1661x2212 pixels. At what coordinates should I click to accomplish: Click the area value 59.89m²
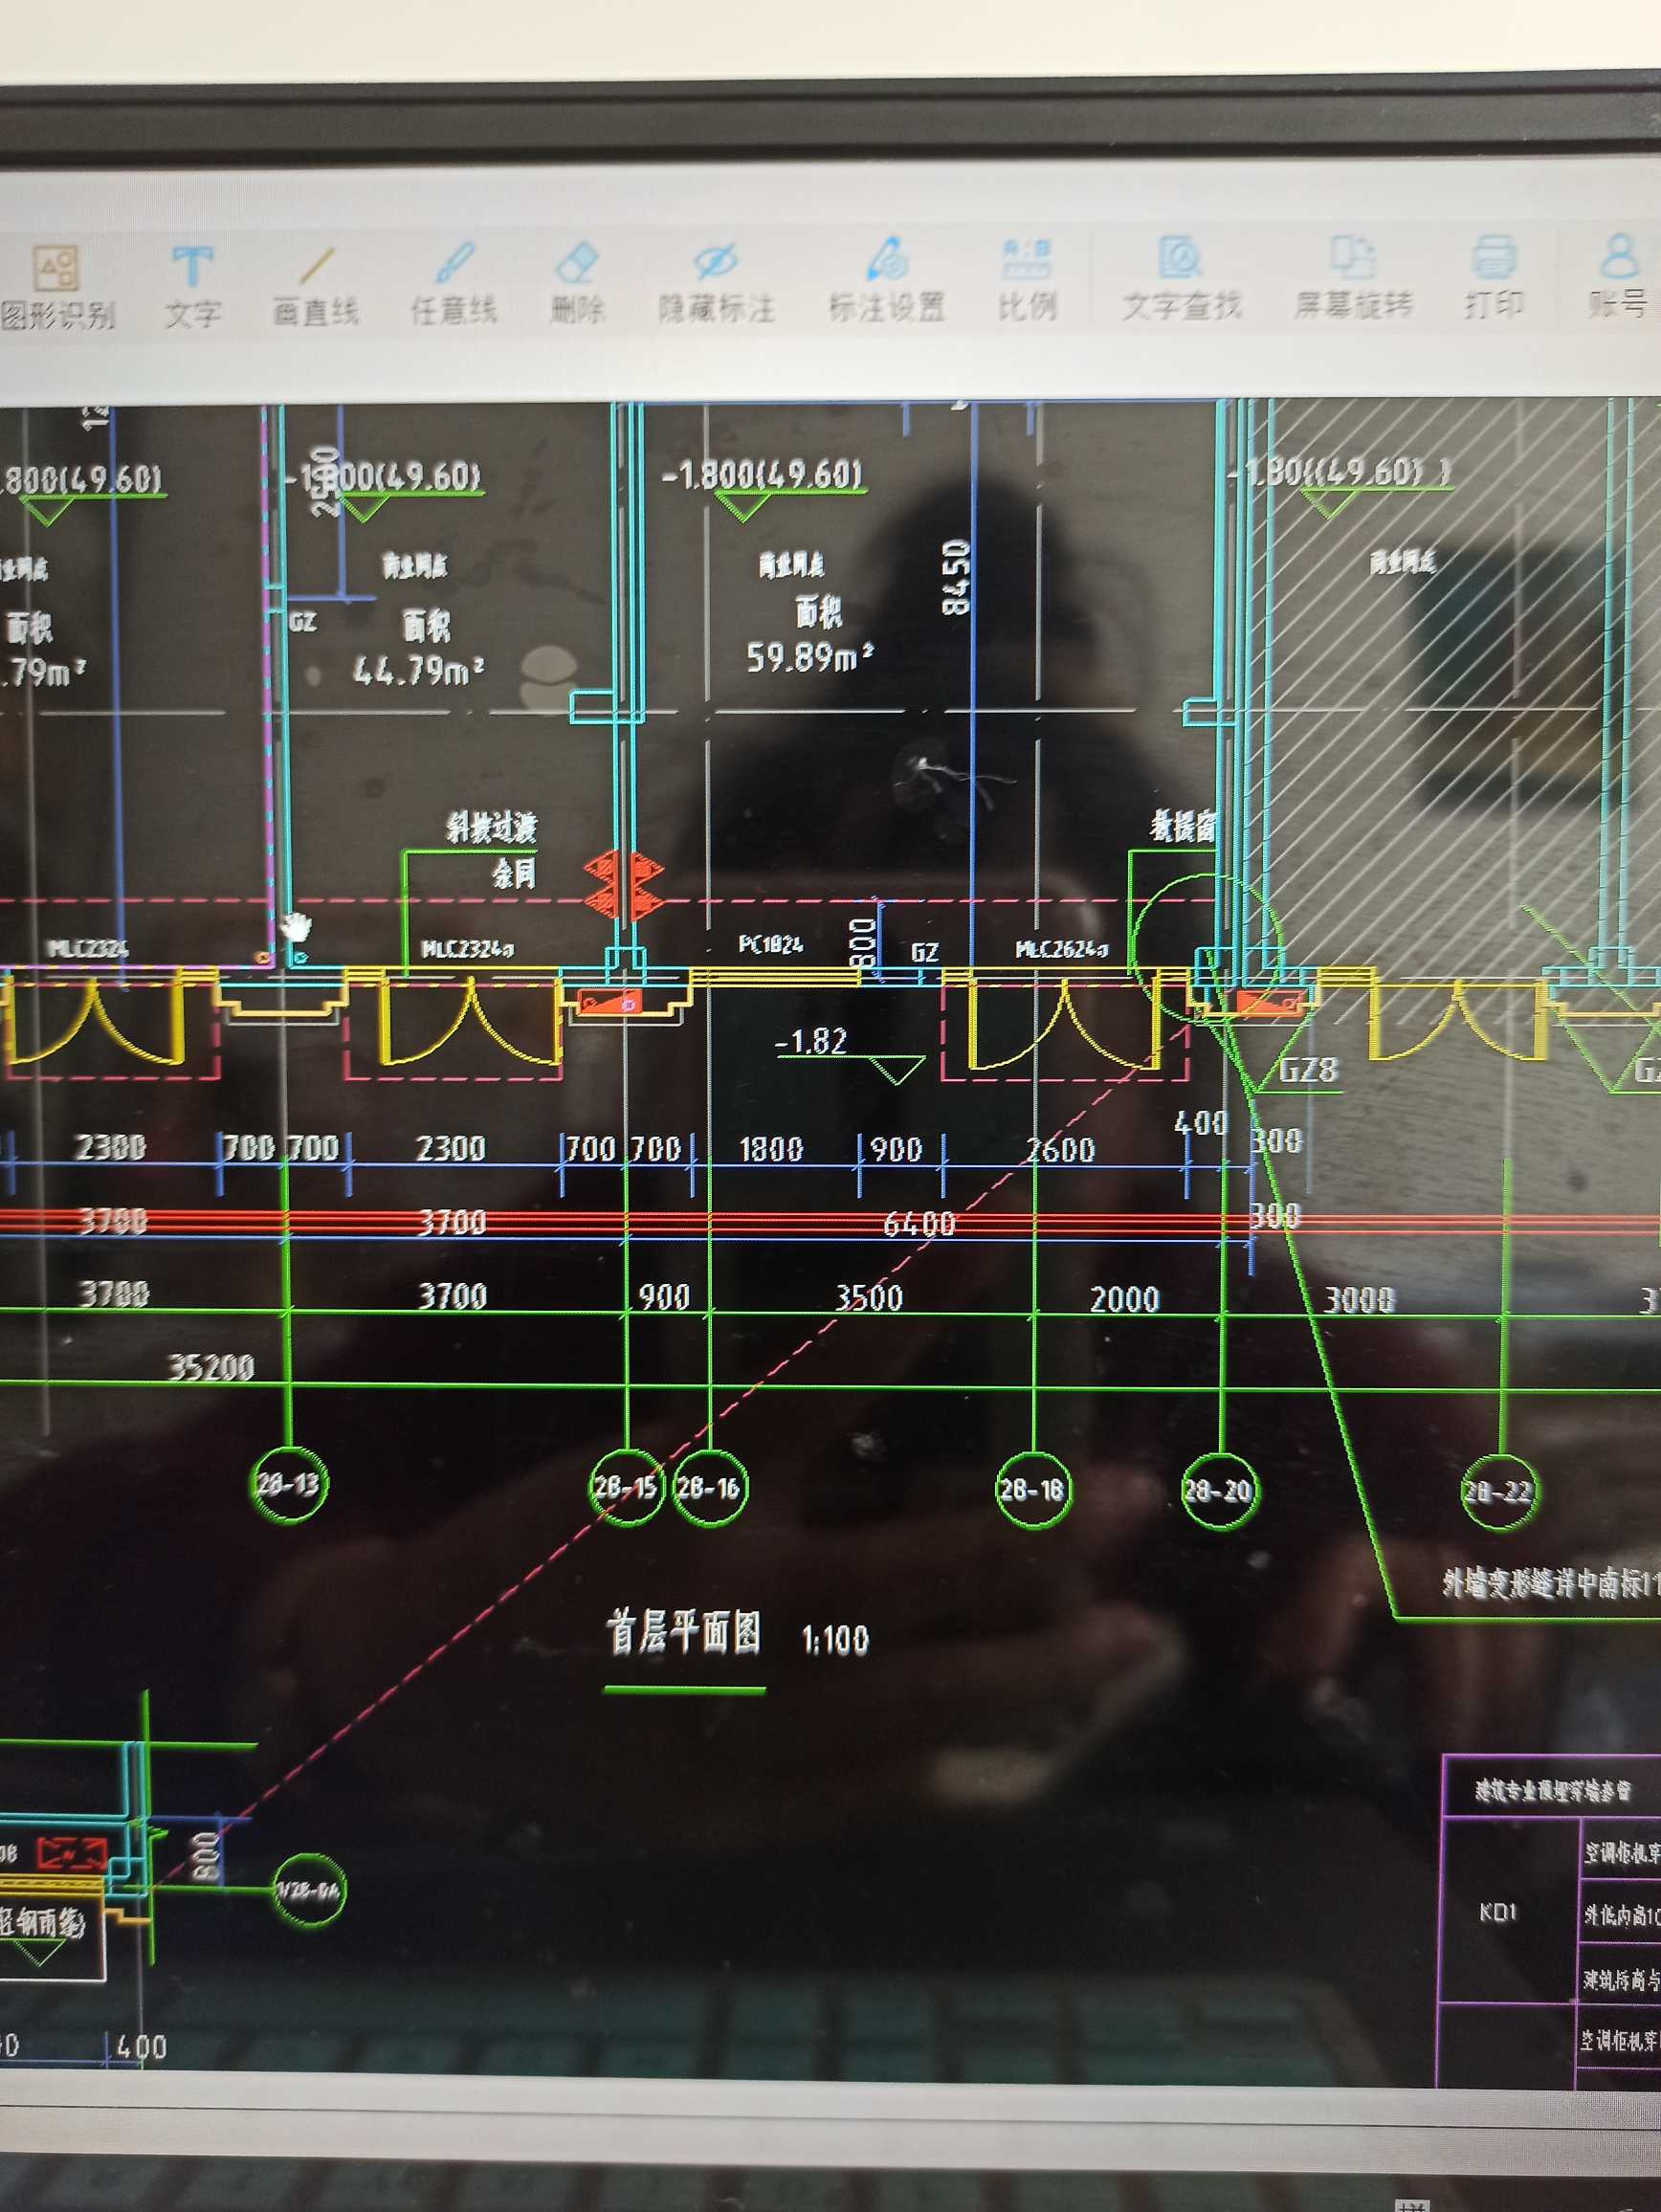[811, 657]
